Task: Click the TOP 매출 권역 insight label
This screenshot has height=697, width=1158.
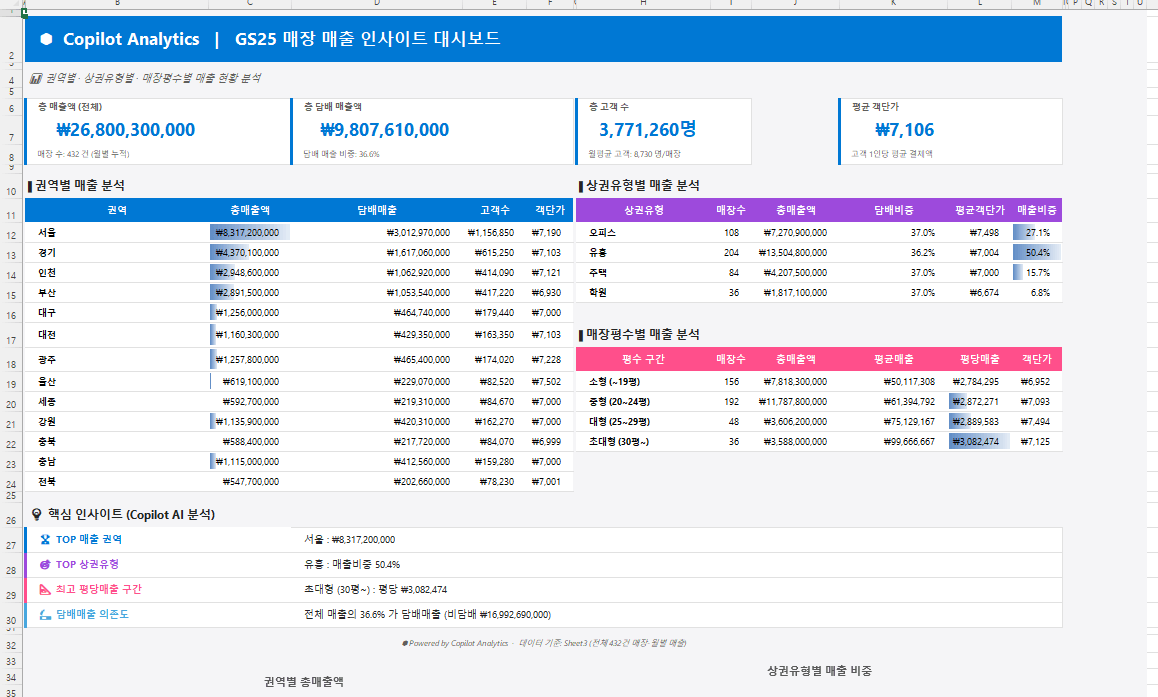Action: (89, 540)
